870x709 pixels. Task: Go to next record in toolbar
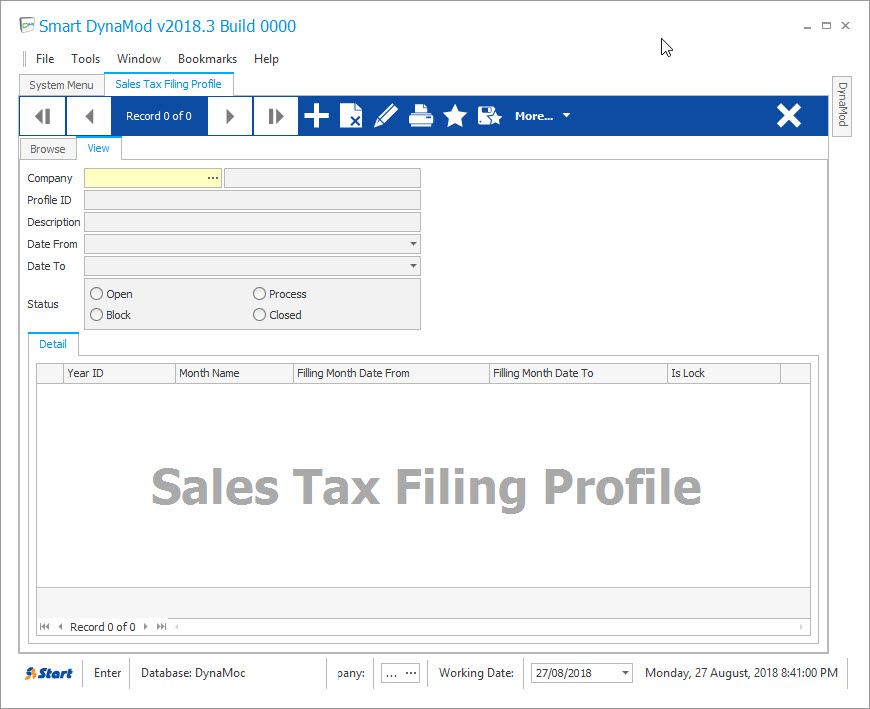point(230,116)
